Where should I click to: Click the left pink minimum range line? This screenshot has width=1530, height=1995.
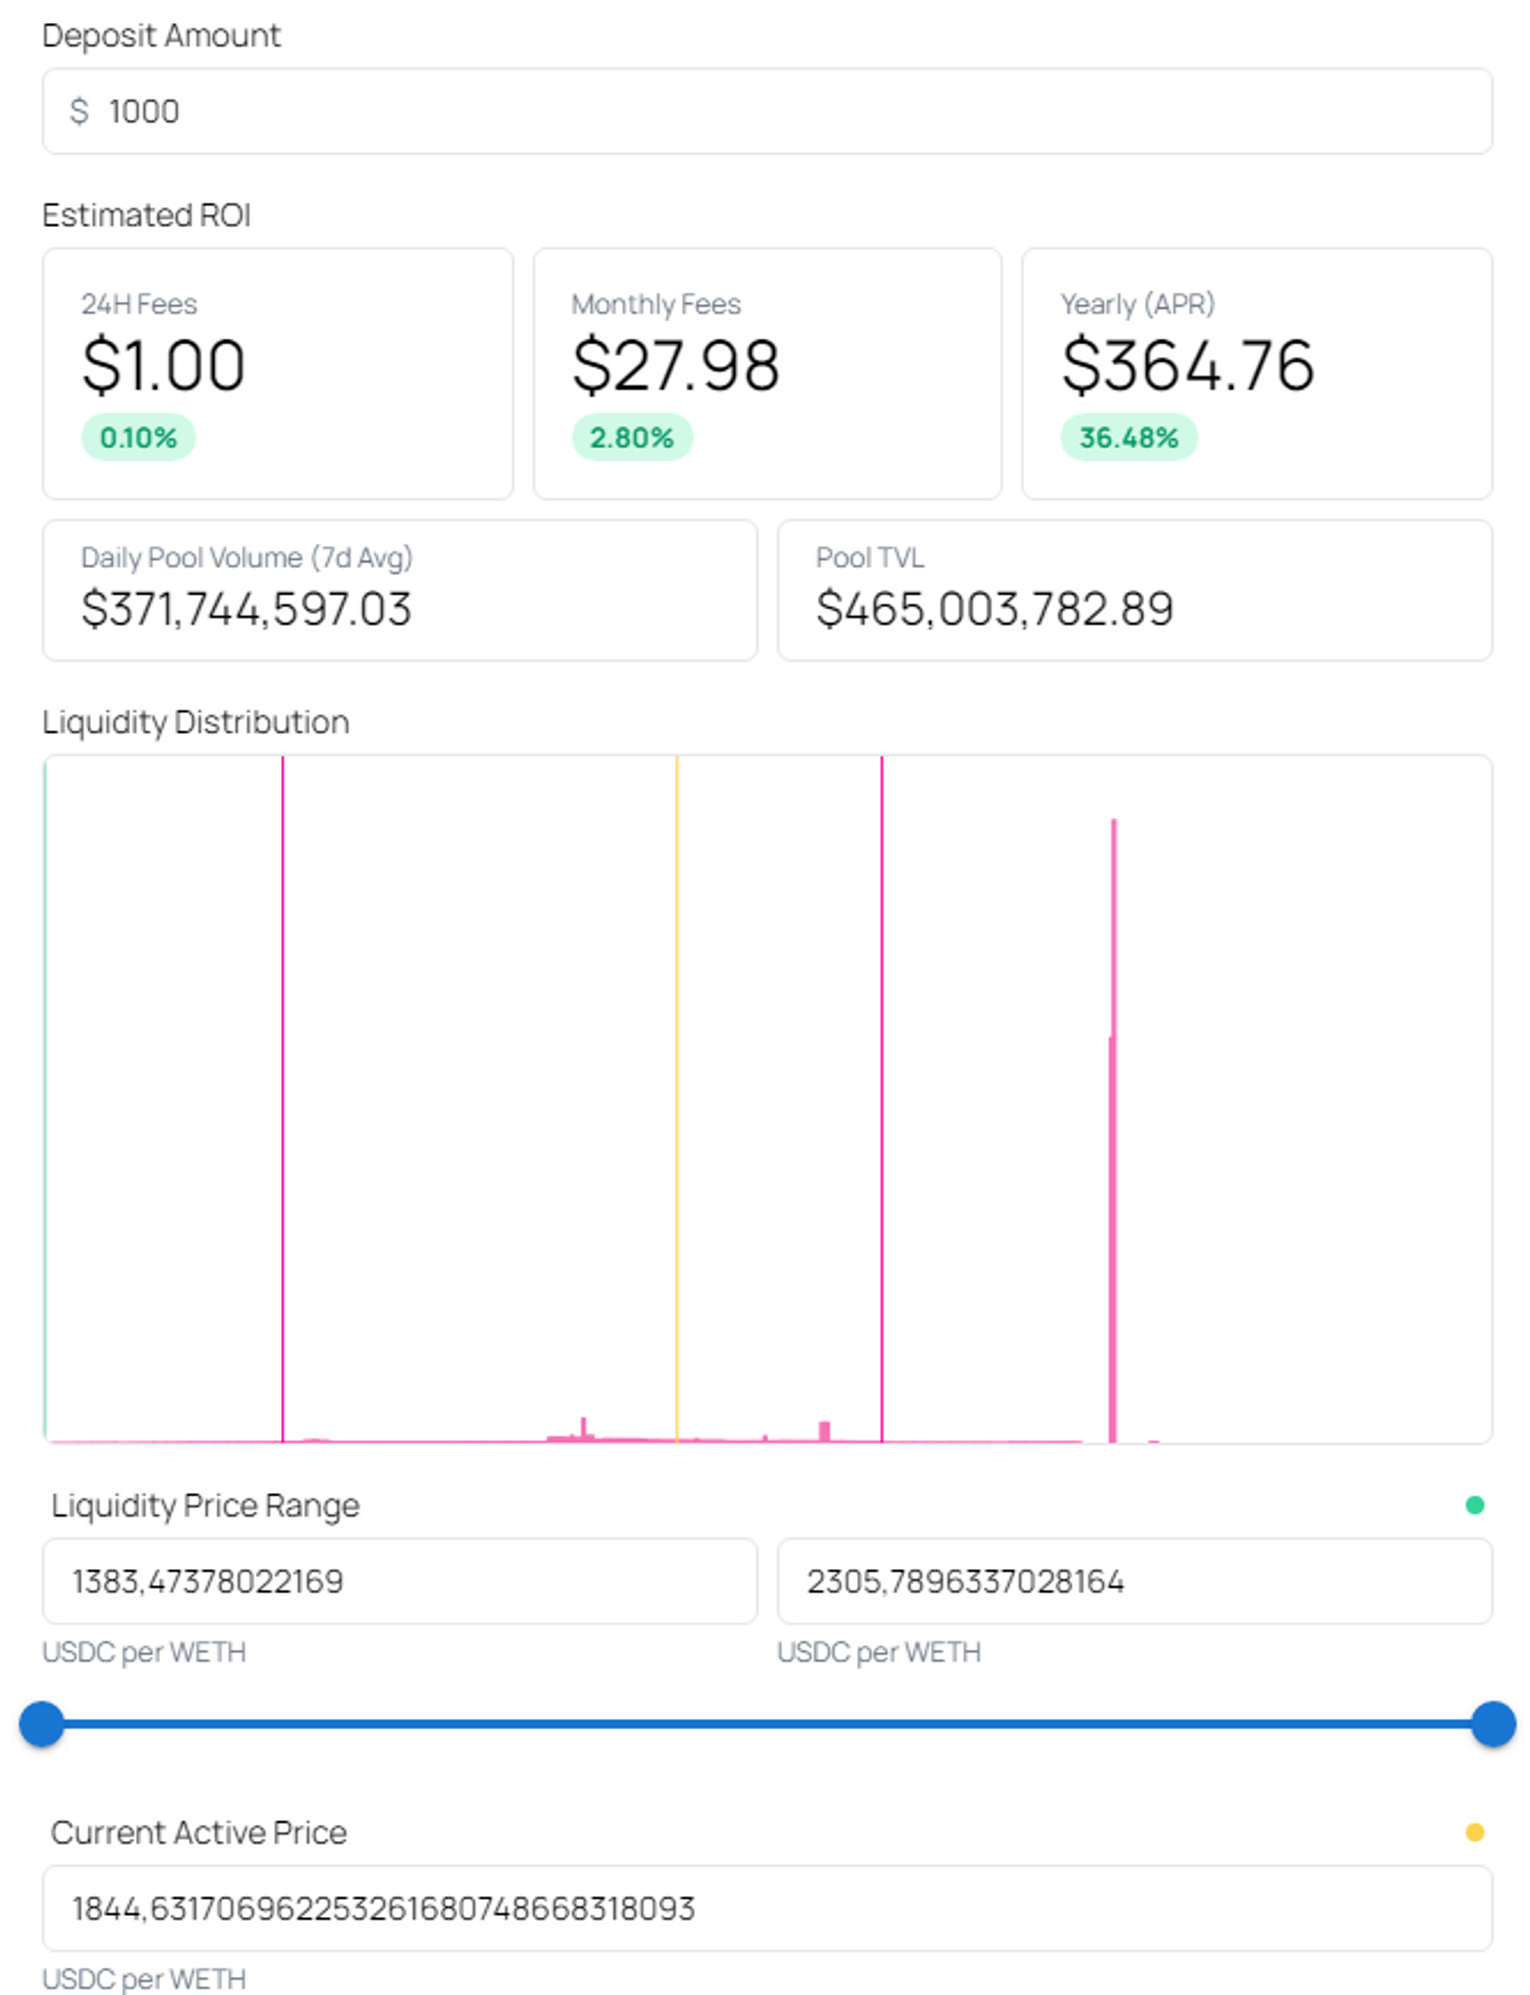(x=283, y=1100)
